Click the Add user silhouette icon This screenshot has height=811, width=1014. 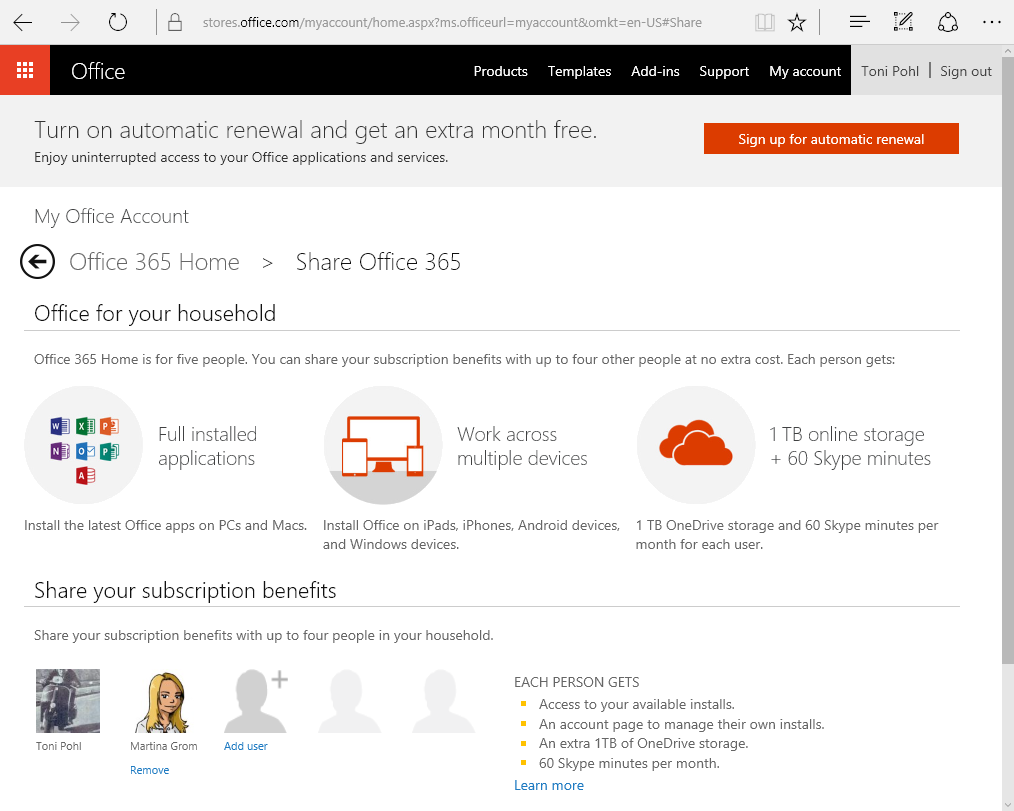[x=254, y=701]
